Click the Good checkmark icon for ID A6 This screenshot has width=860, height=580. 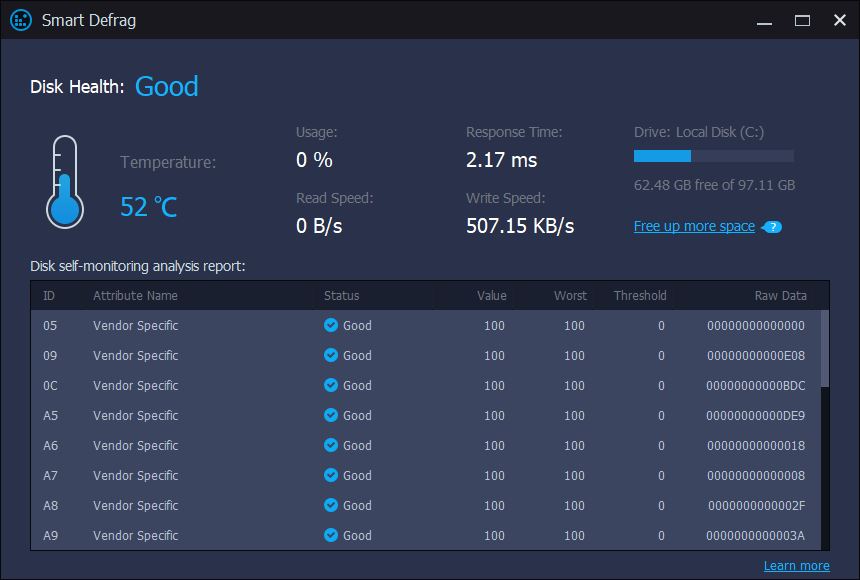[331, 445]
